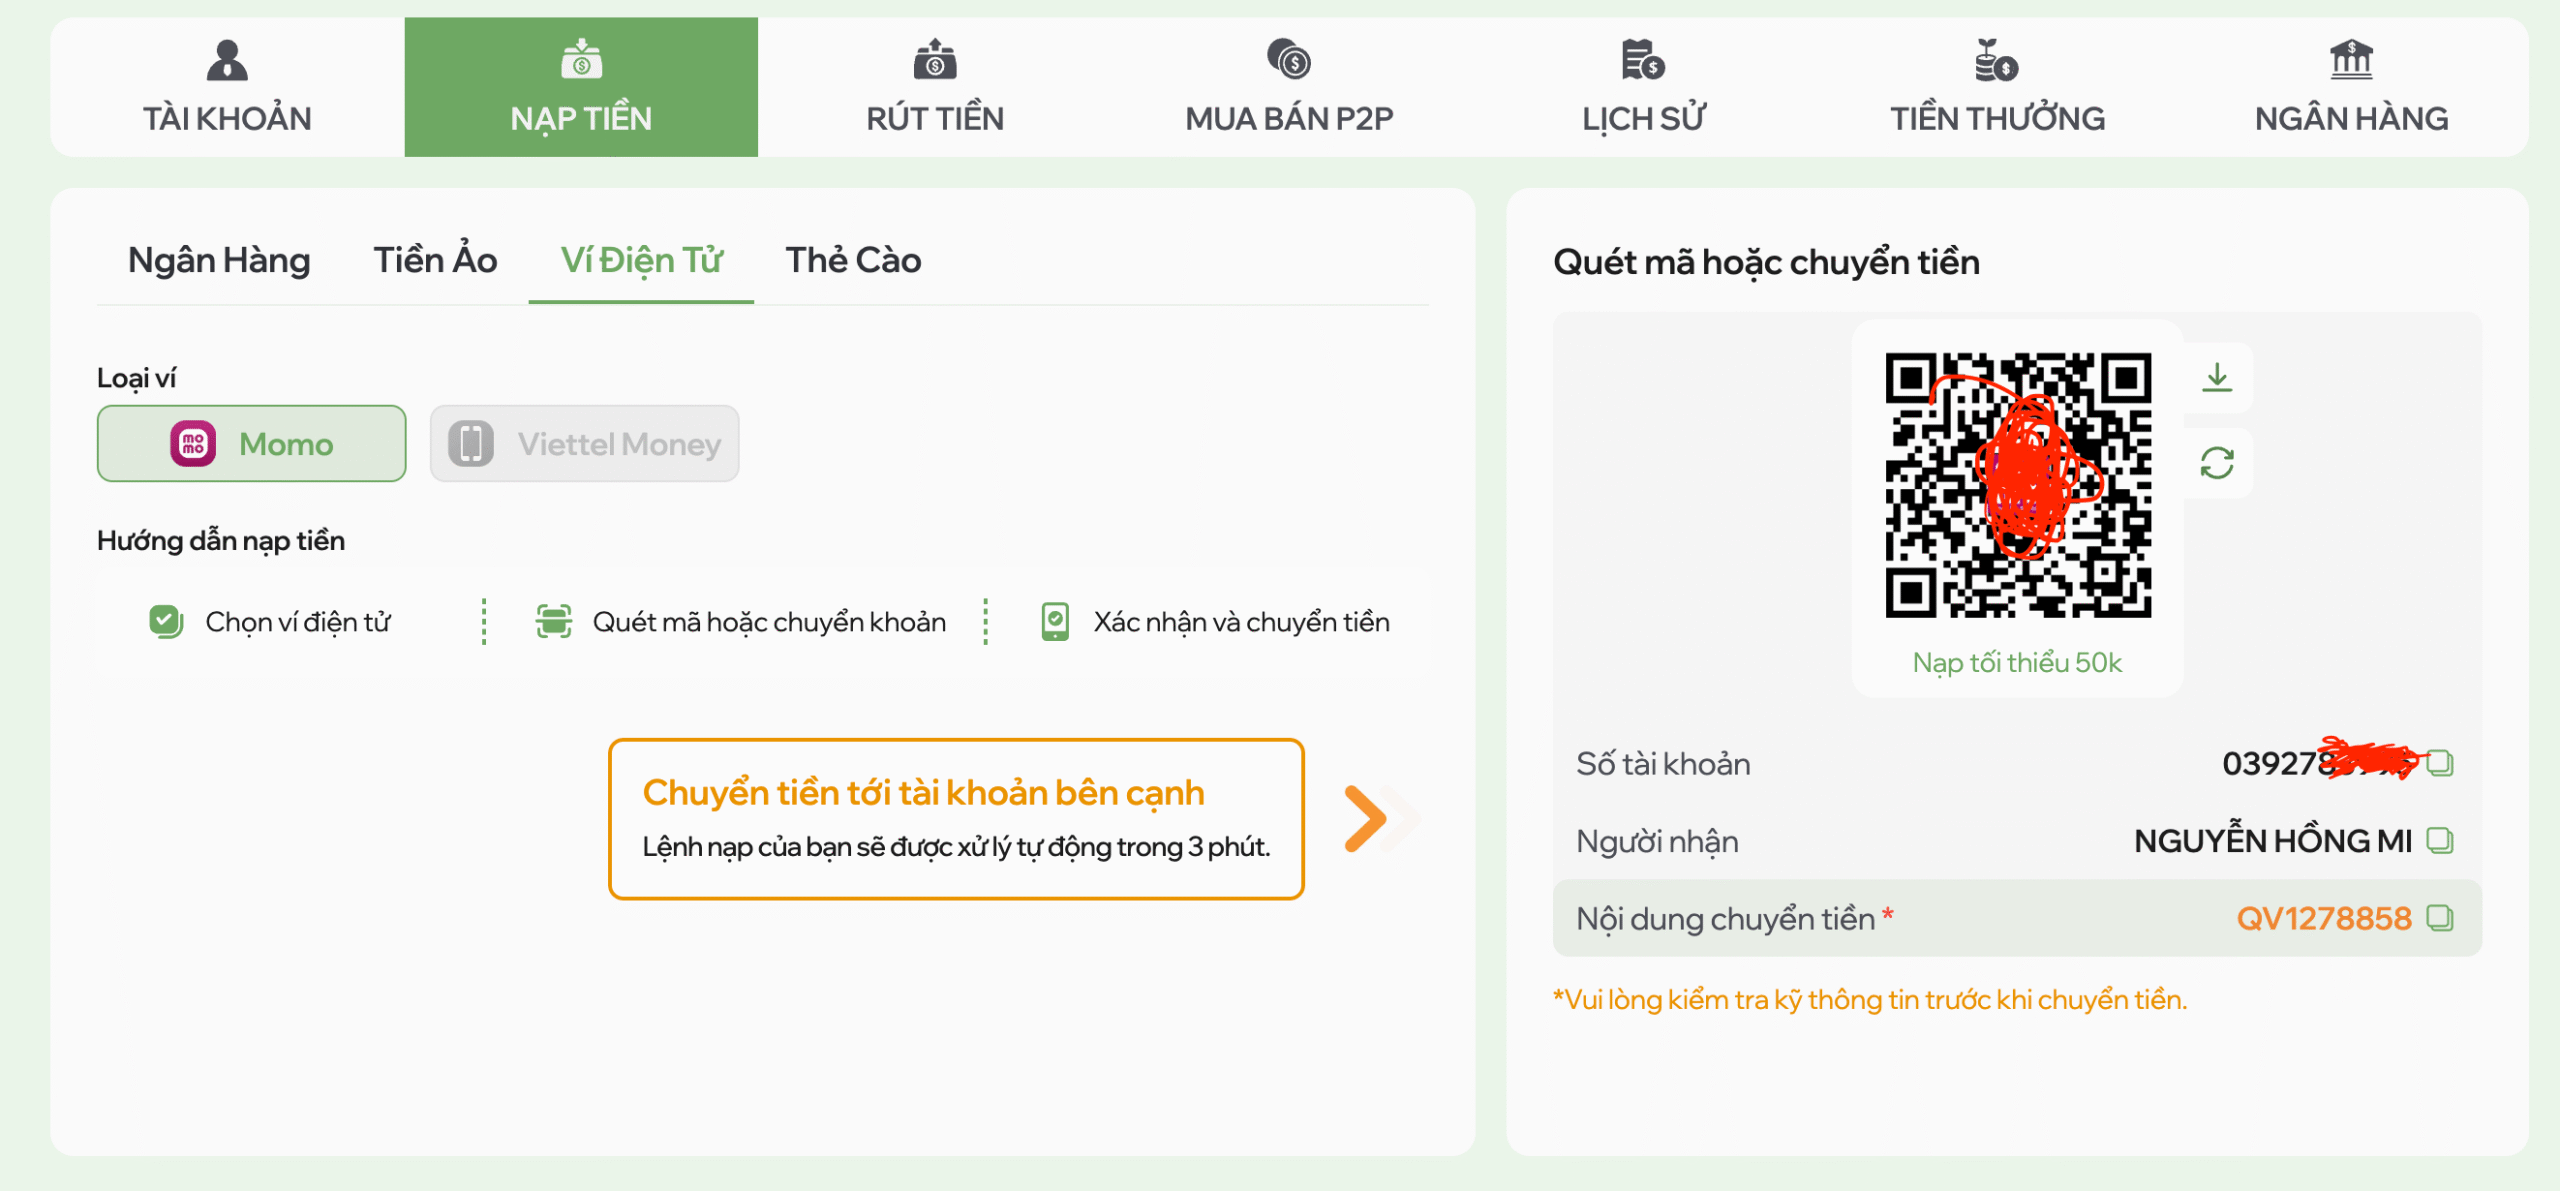This screenshot has width=2560, height=1191.
Task: Click the recipient name NGUYỄN HỒNG MI text
Action: coord(2273,841)
